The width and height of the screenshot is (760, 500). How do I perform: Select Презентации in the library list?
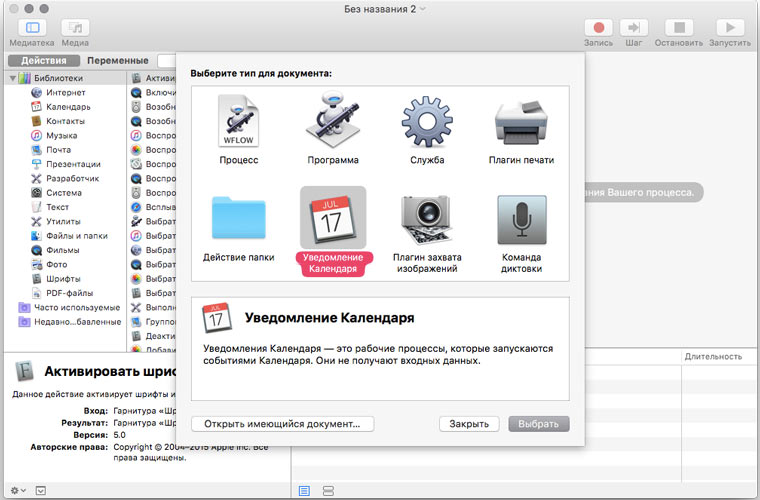[x=65, y=164]
